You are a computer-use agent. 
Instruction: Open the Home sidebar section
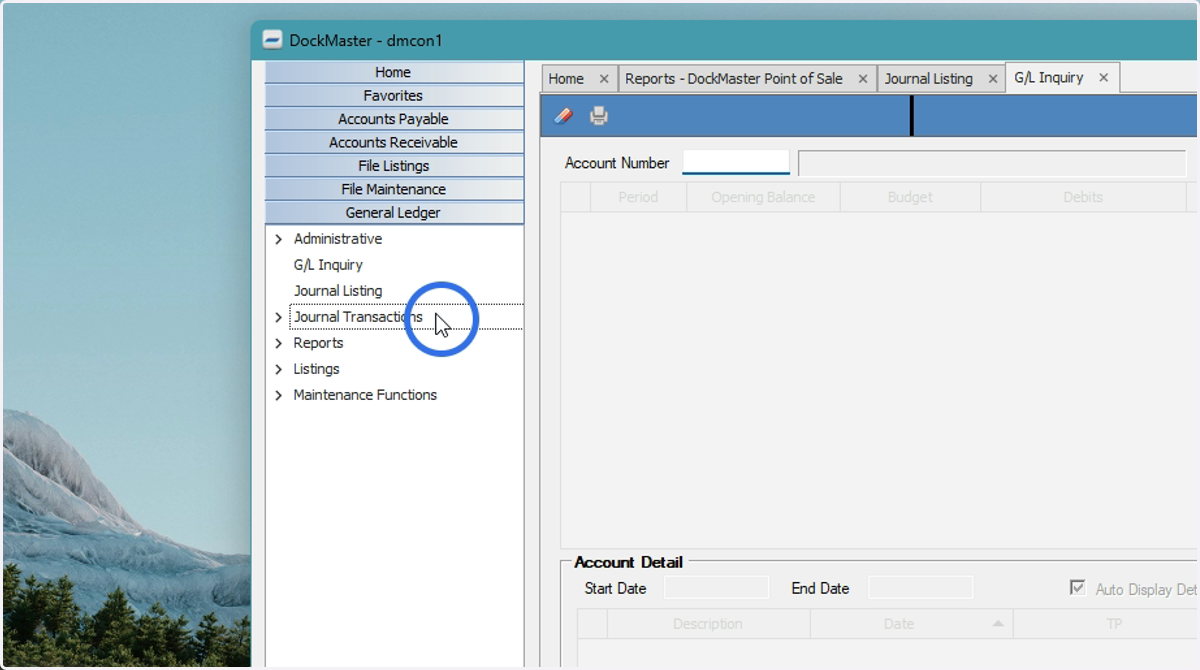(393, 72)
